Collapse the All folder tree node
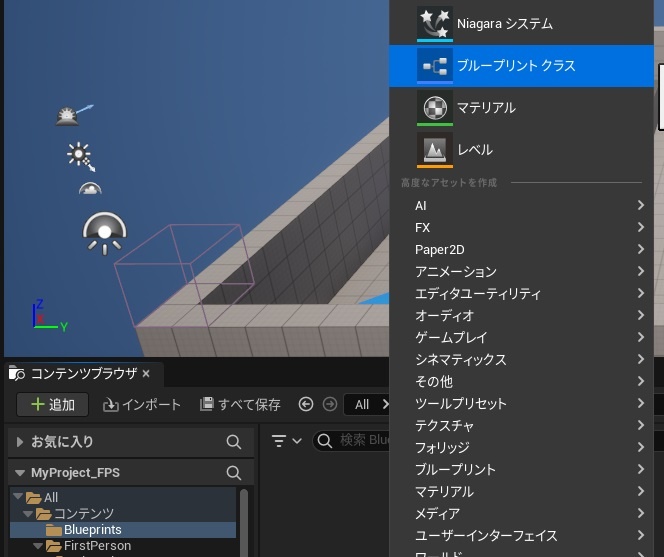The width and height of the screenshot is (664, 557). click(18, 496)
